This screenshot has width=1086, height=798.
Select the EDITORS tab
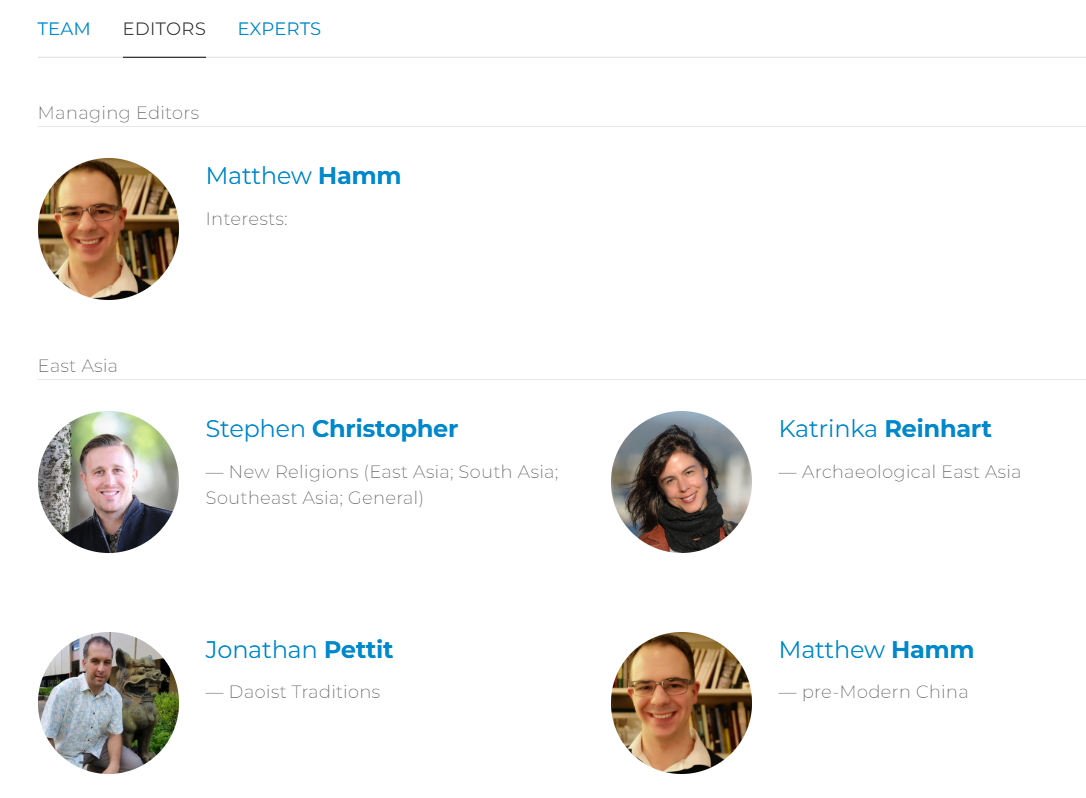point(164,29)
